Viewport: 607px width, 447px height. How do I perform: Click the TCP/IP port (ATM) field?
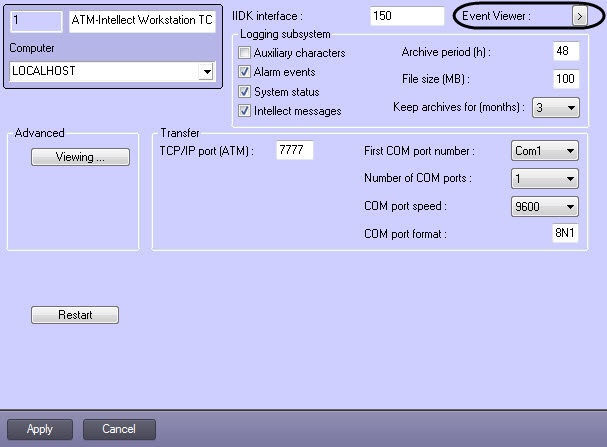(294, 150)
